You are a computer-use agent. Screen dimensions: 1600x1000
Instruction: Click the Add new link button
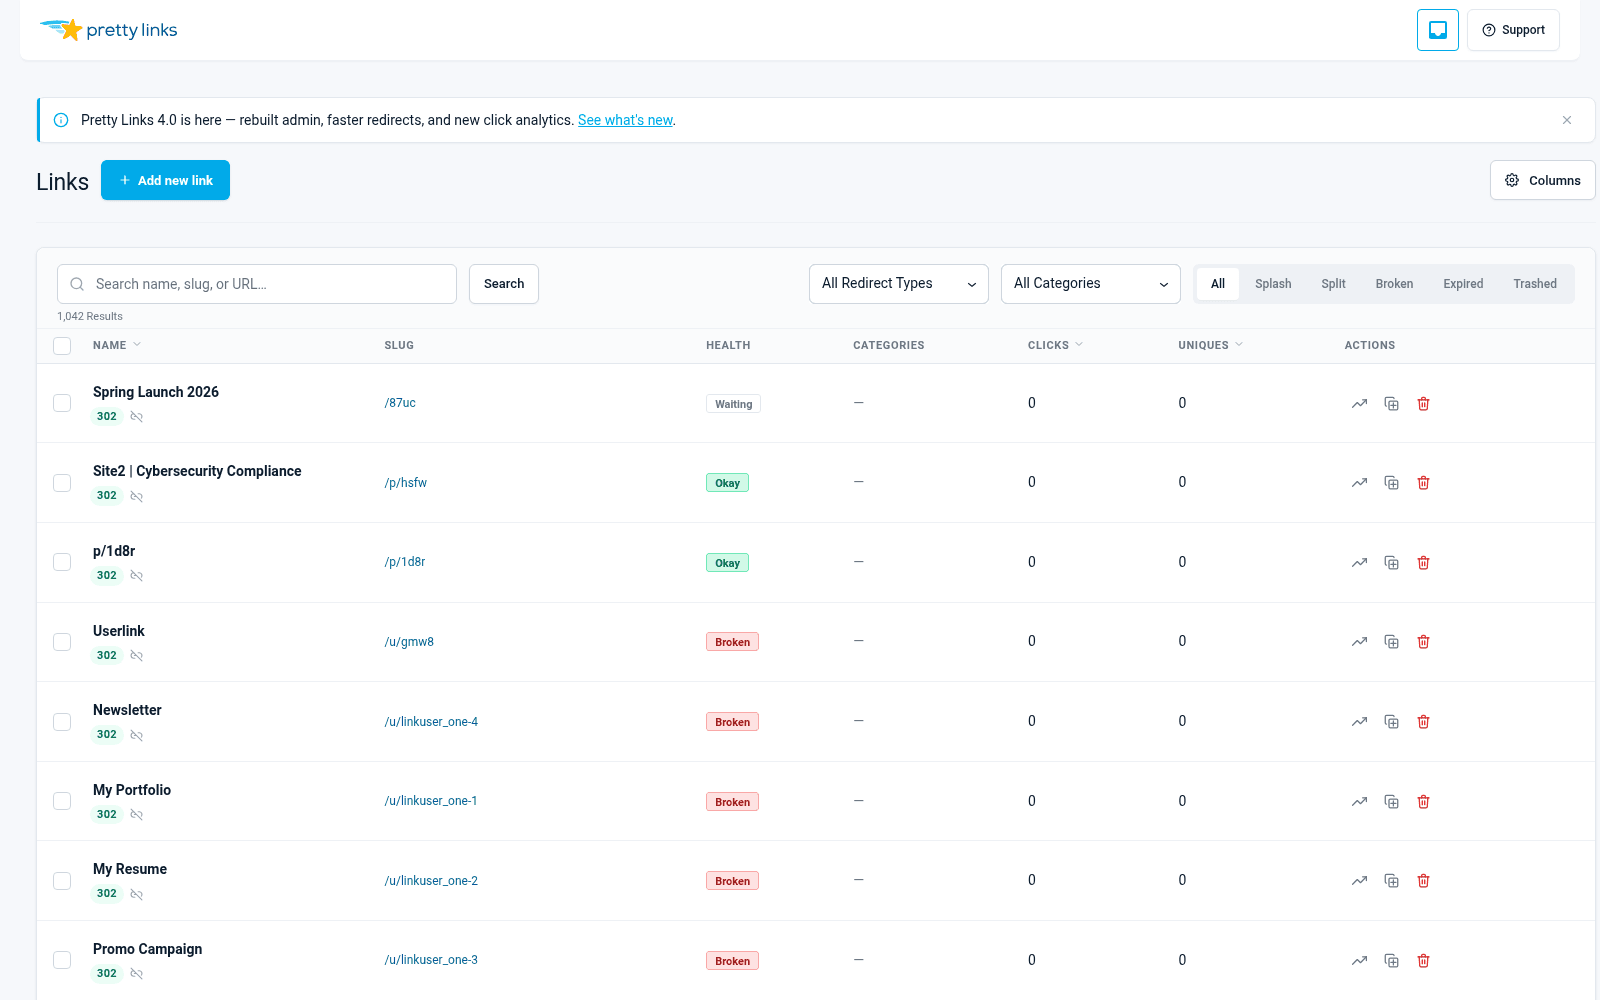pyautogui.click(x=165, y=180)
